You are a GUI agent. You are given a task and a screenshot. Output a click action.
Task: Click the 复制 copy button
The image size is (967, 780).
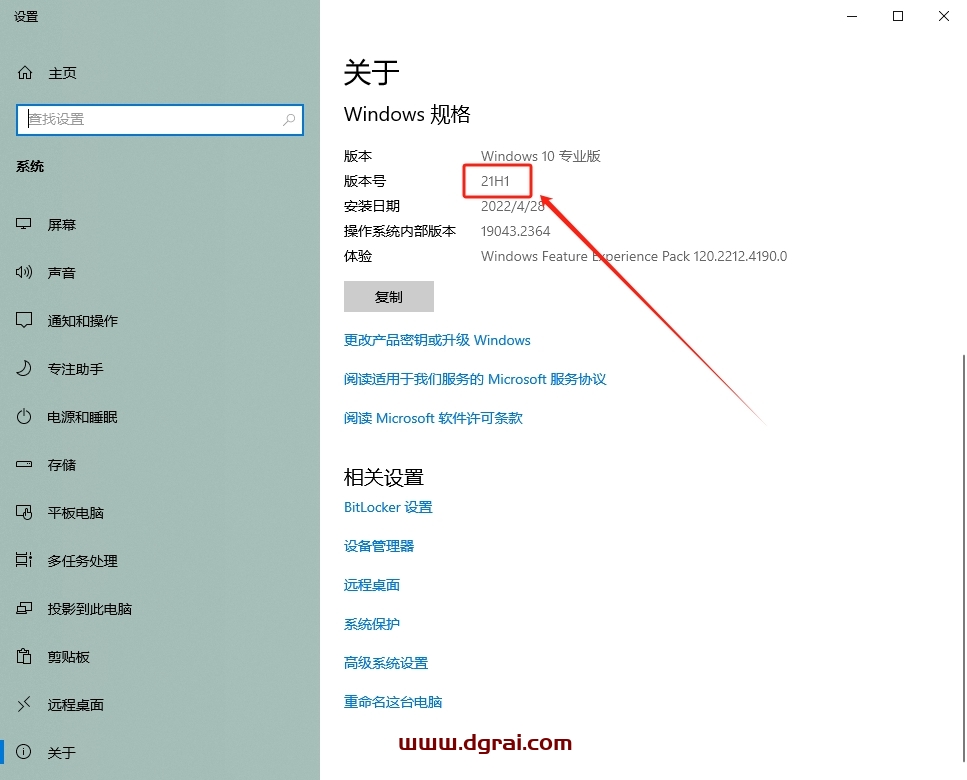[389, 297]
